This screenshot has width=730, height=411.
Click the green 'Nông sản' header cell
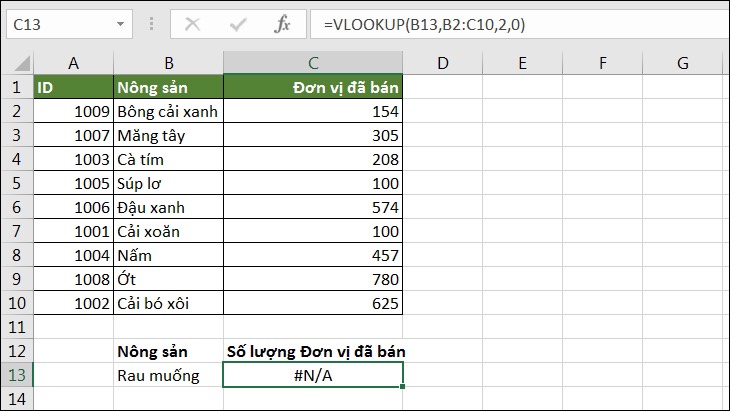(169, 87)
